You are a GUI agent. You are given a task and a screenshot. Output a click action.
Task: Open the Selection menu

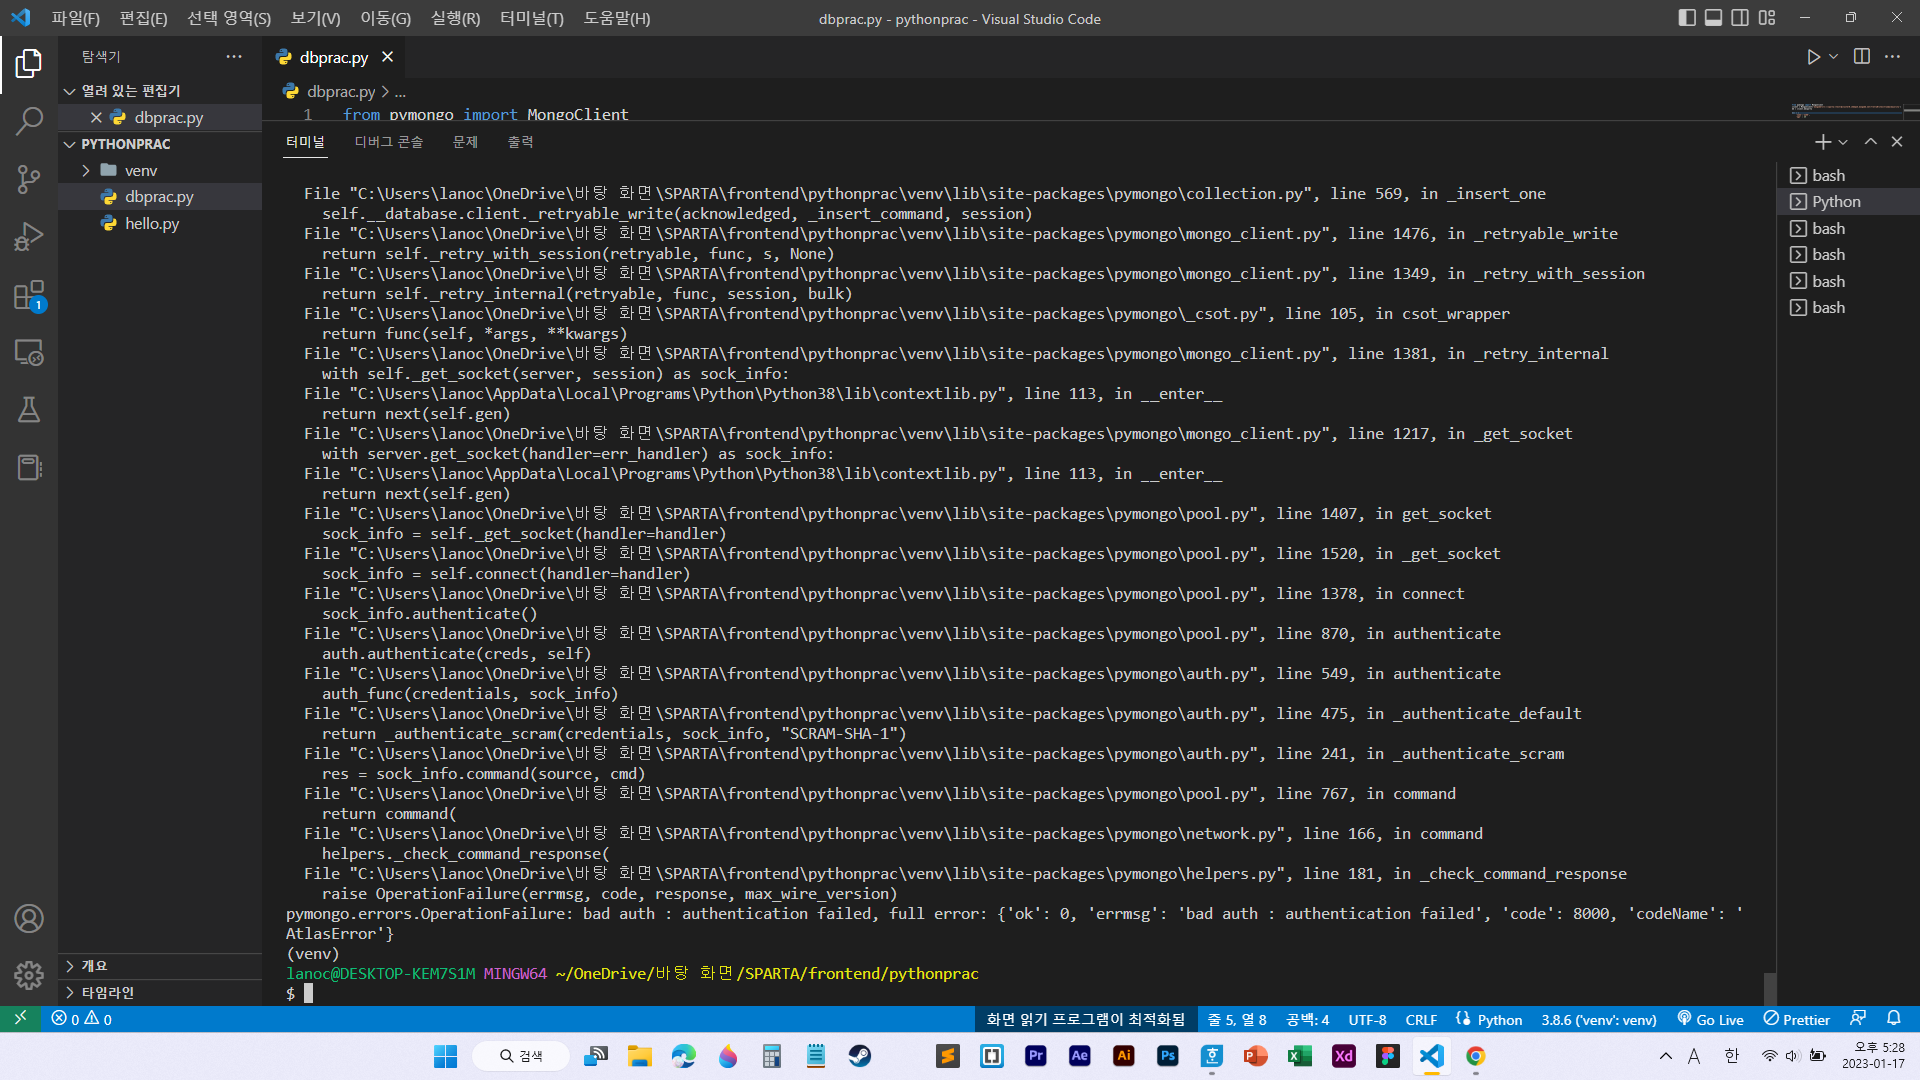tap(229, 18)
